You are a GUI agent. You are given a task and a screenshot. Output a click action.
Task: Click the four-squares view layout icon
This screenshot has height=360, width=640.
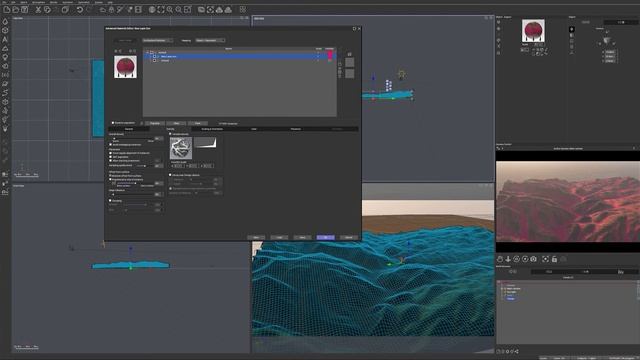click(x=243, y=9)
